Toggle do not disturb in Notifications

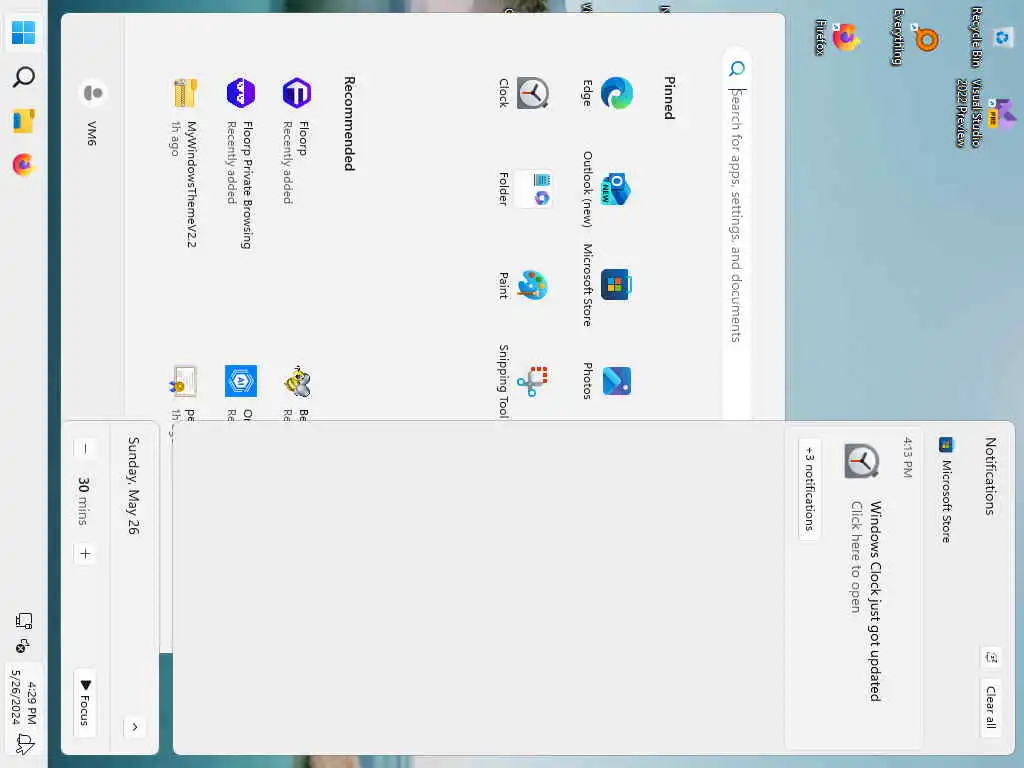pos(991,658)
